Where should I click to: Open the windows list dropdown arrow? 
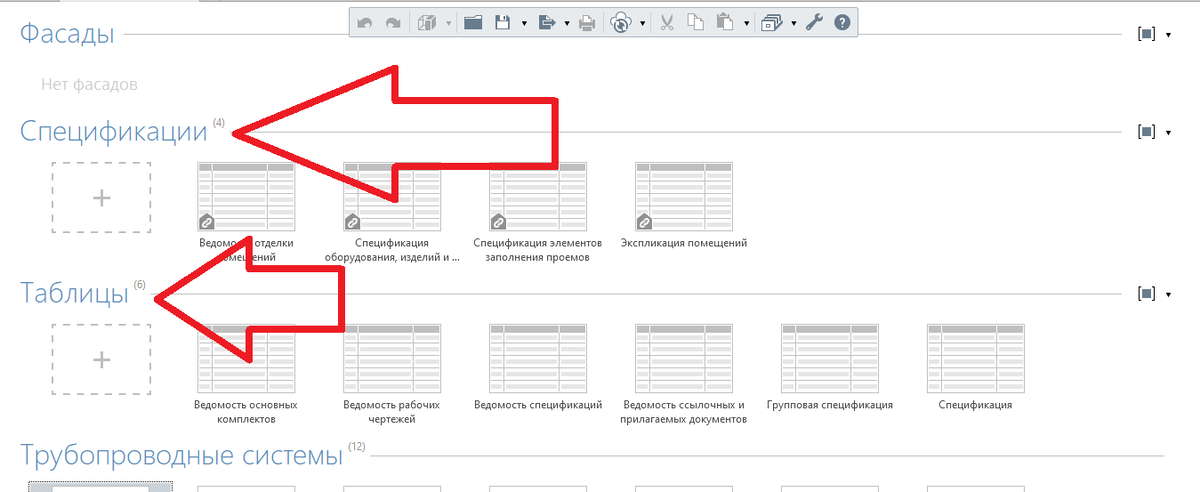(x=793, y=22)
